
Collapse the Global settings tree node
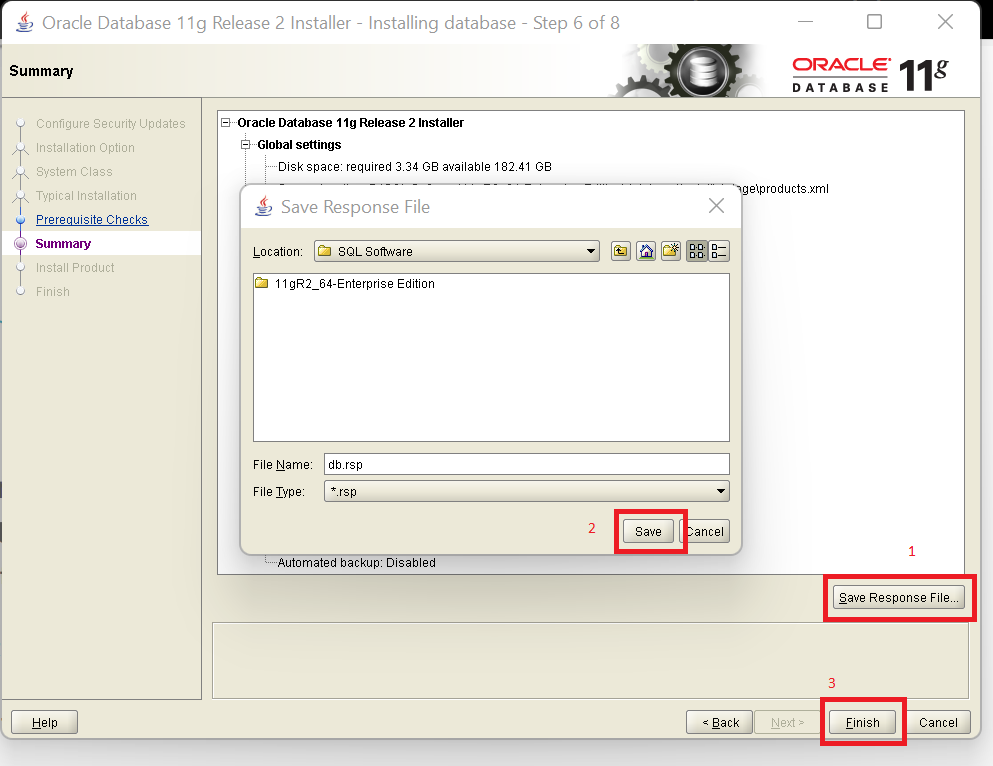[x=246, y=144]
